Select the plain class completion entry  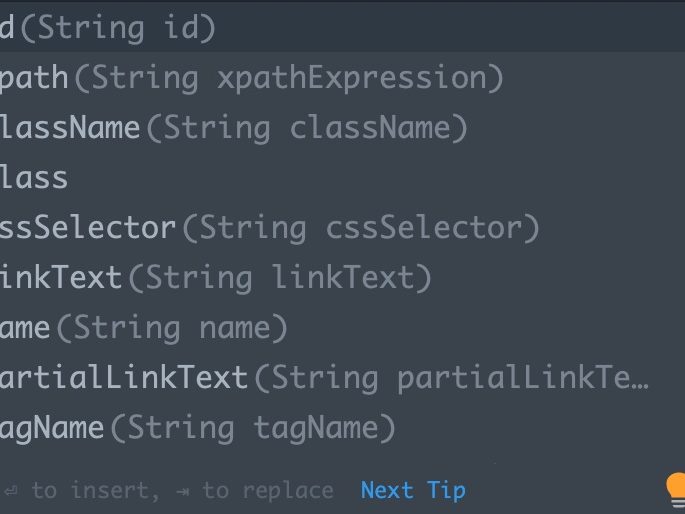click(x=35, y=178)
